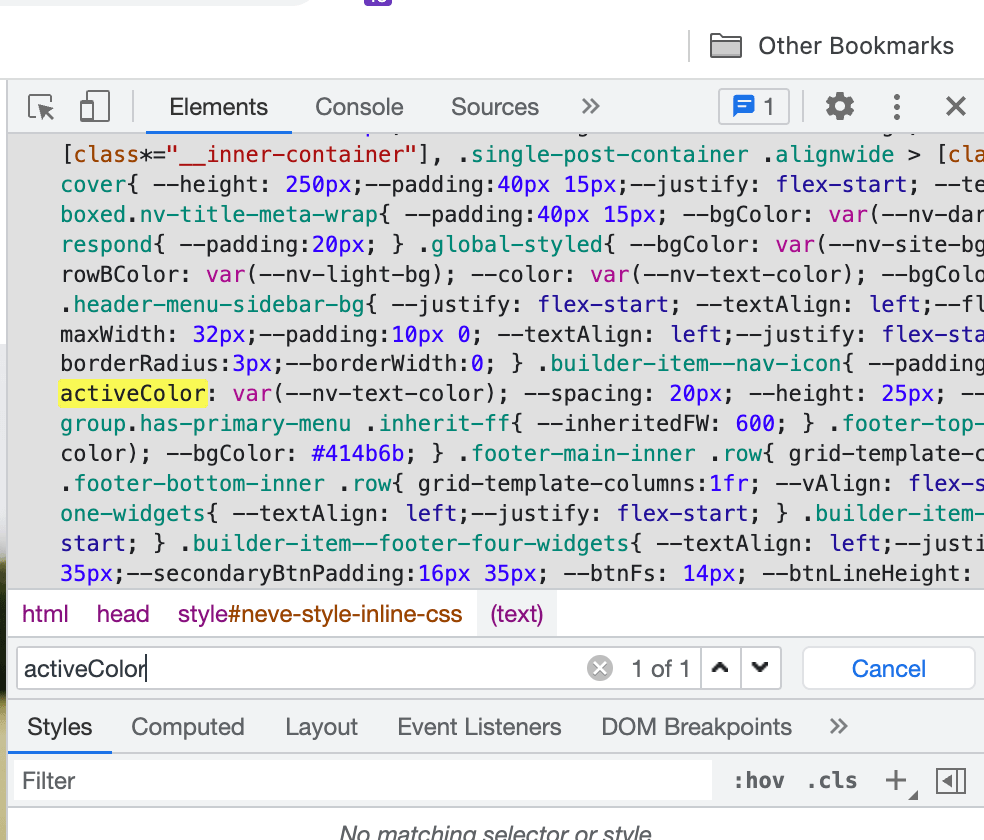
Task: Select the (text) breadcrumb
Action: 516,614
